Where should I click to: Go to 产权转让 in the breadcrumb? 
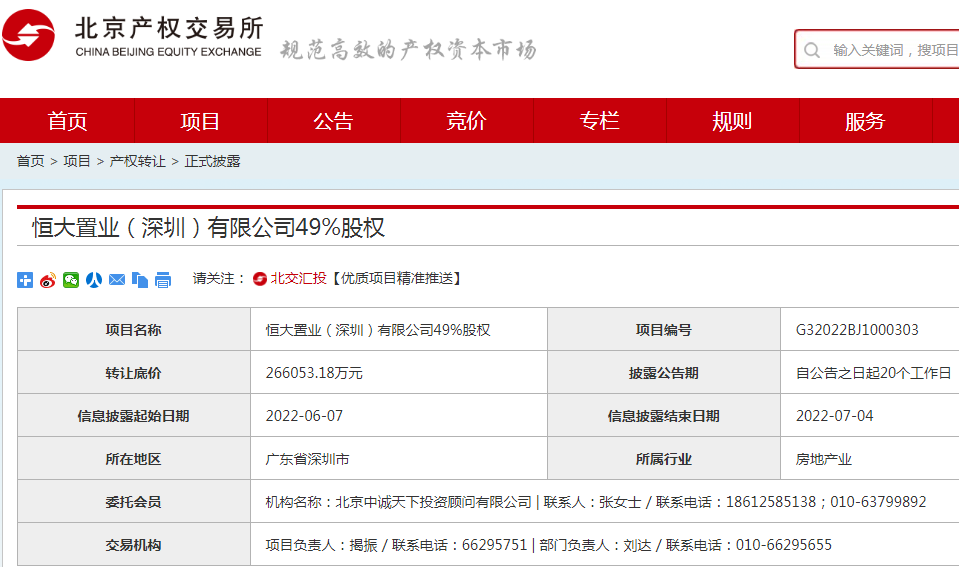tap(138, 161)
